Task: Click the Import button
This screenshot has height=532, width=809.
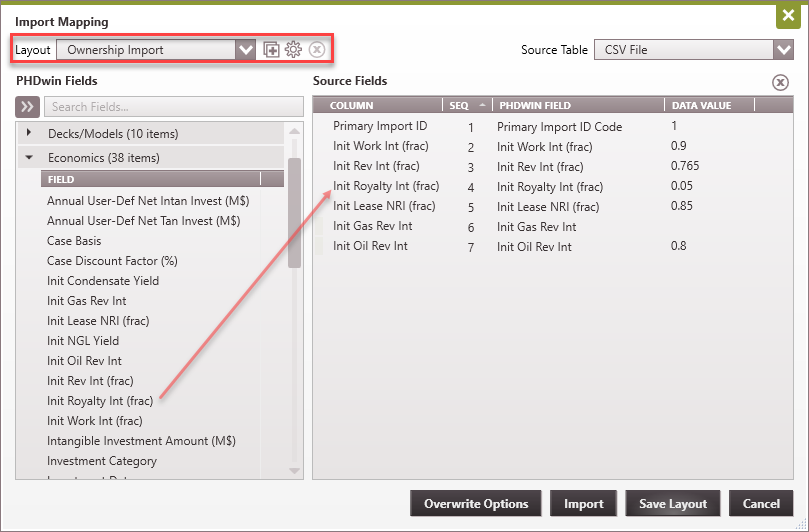Action: (x=584, y=504)
